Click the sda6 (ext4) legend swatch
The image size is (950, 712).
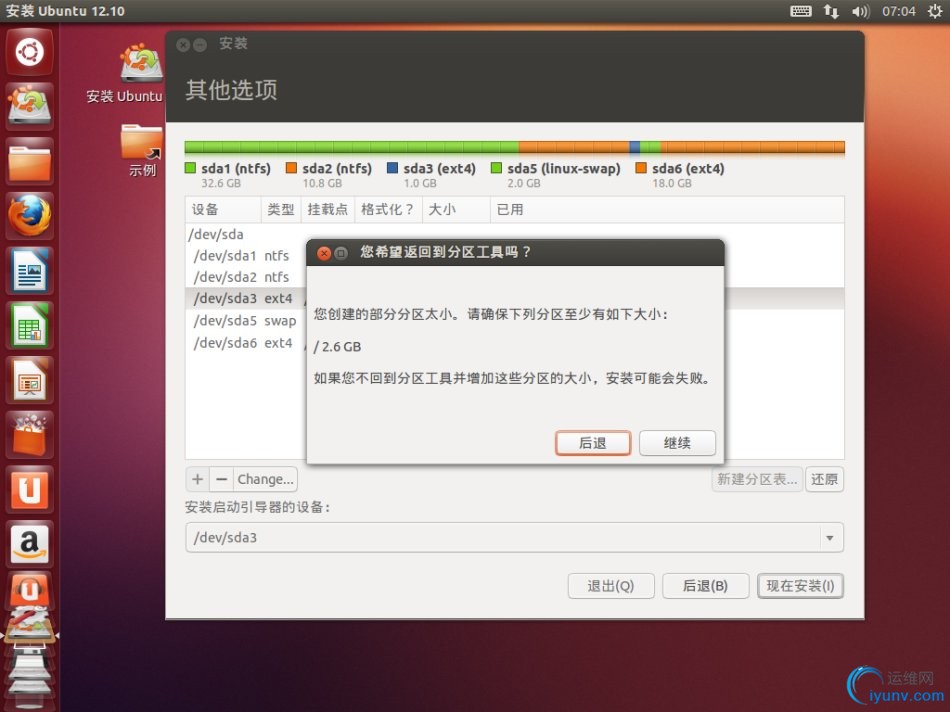point(641,168)
